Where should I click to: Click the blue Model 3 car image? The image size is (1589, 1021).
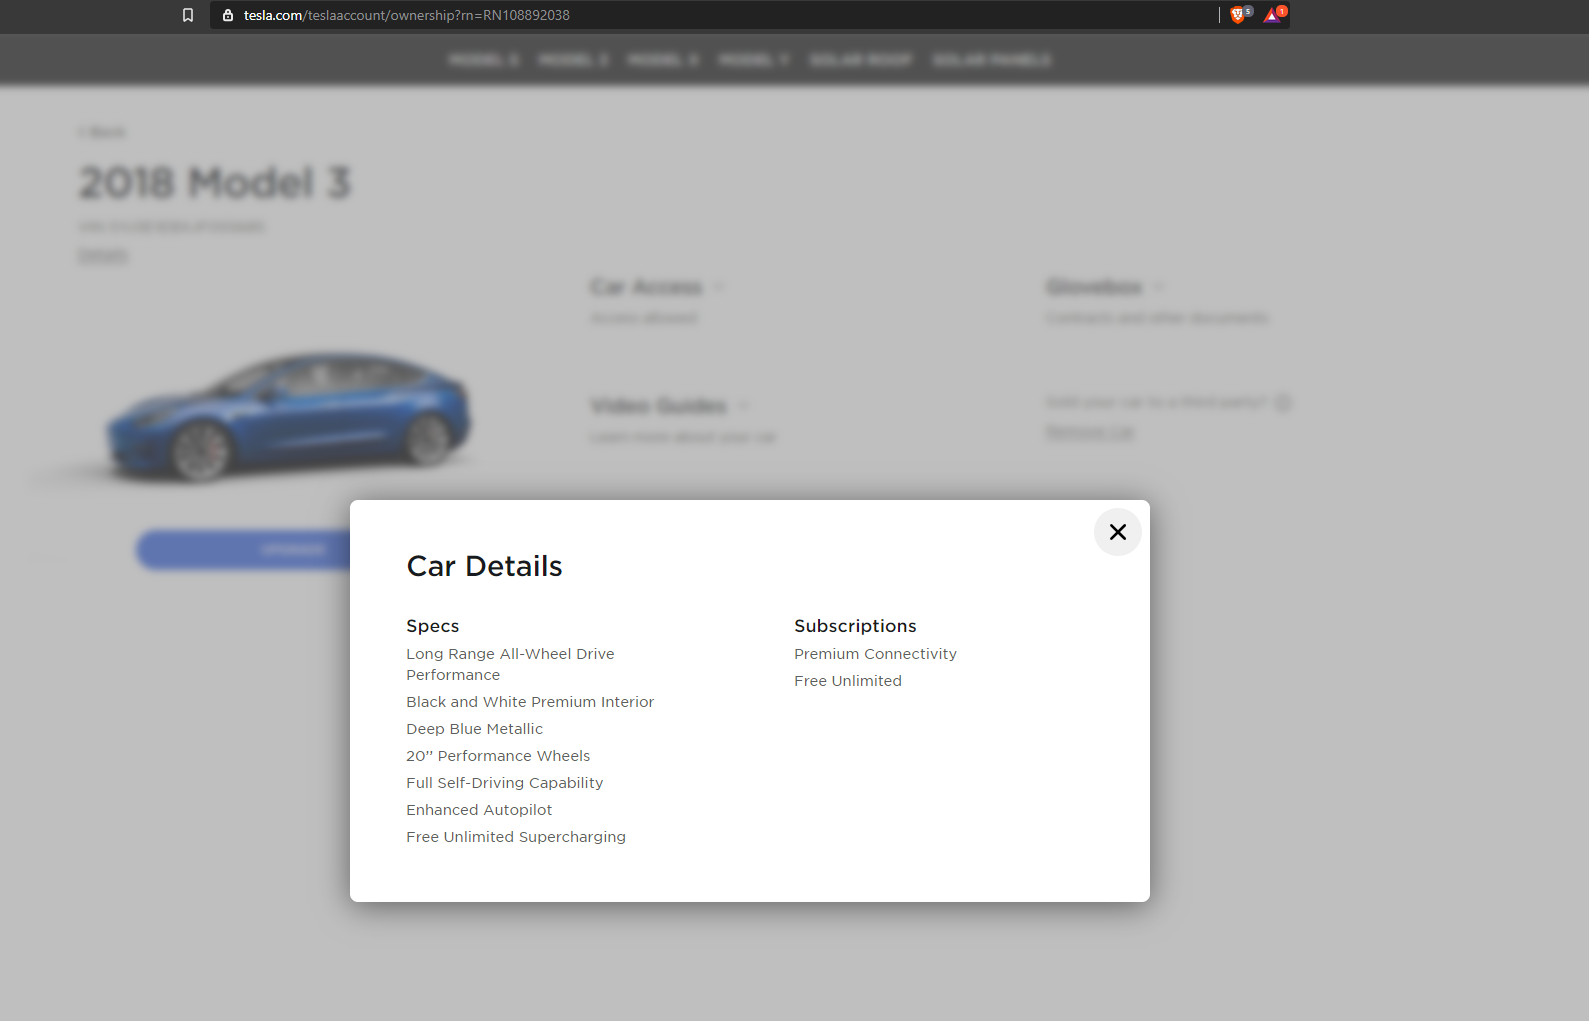pyautogui.click(x=290, y=415)
